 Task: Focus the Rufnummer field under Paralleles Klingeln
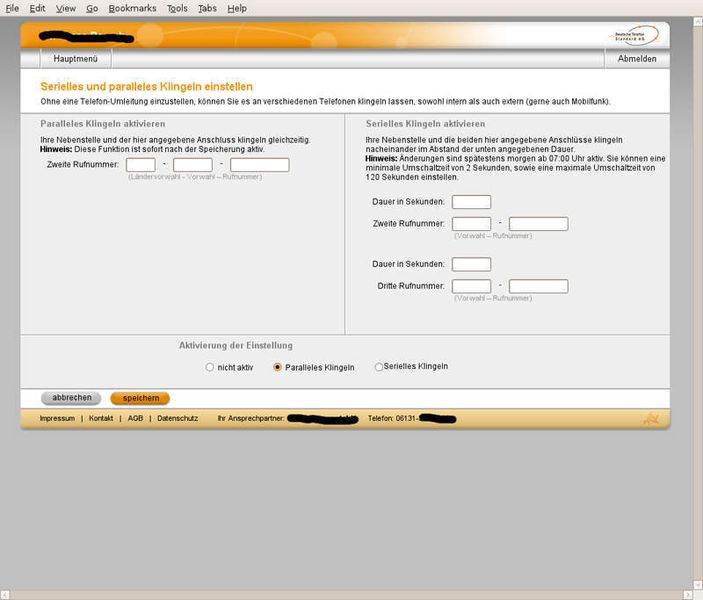point(260,165)
